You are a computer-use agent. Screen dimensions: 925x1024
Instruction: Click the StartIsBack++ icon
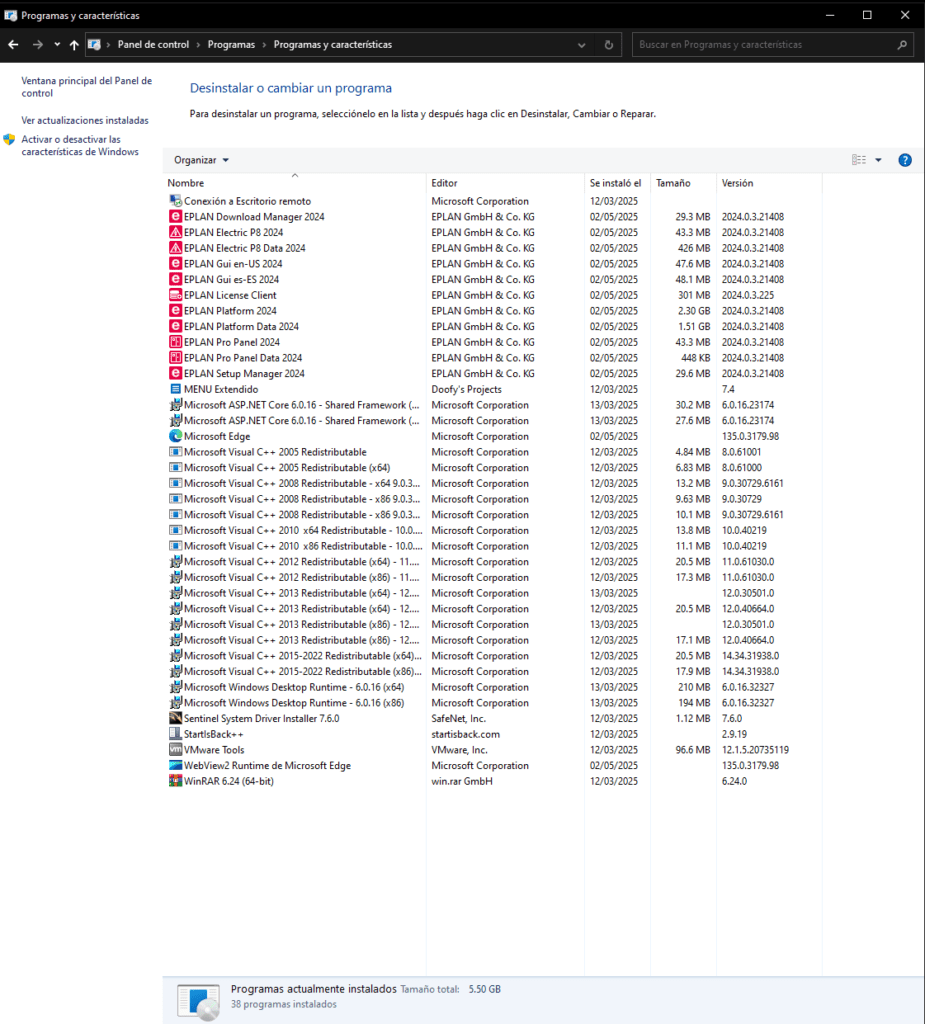(x=175, y=734)
